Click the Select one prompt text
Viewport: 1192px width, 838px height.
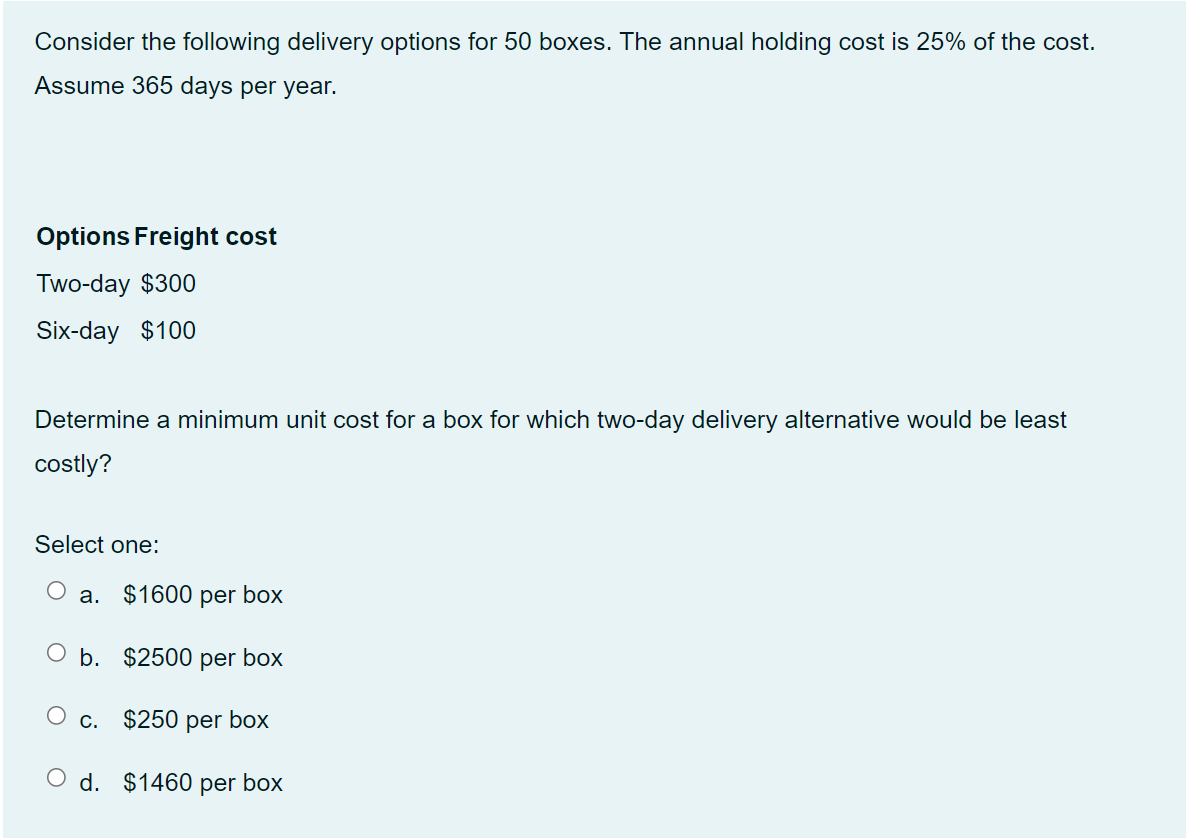point(96,544)
